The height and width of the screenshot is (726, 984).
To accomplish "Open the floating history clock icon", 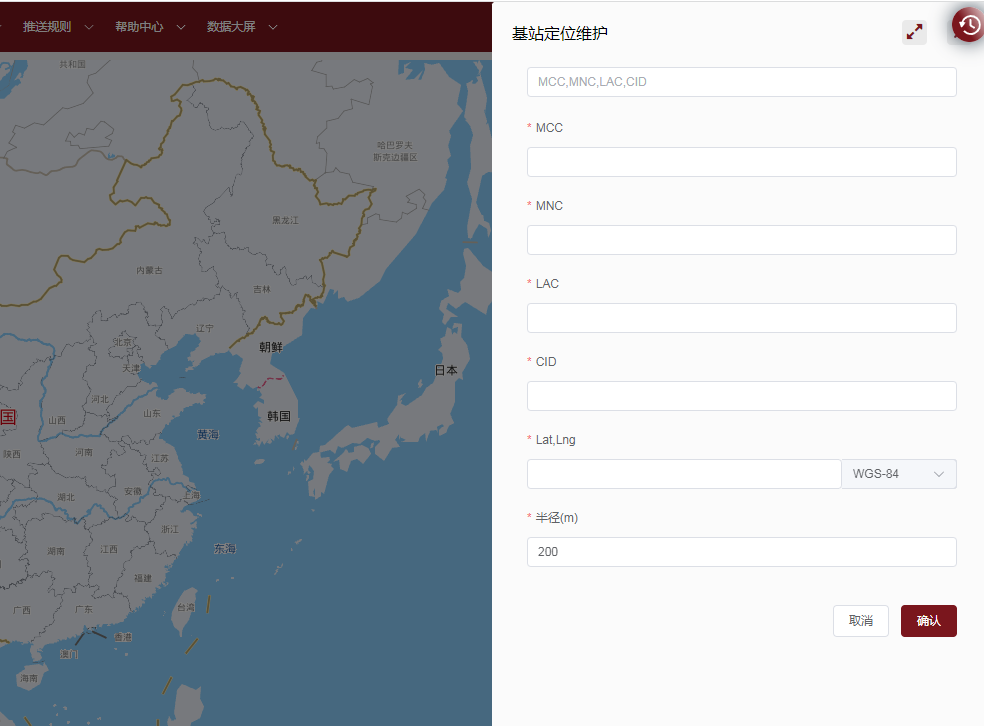I will click(967, 25).
